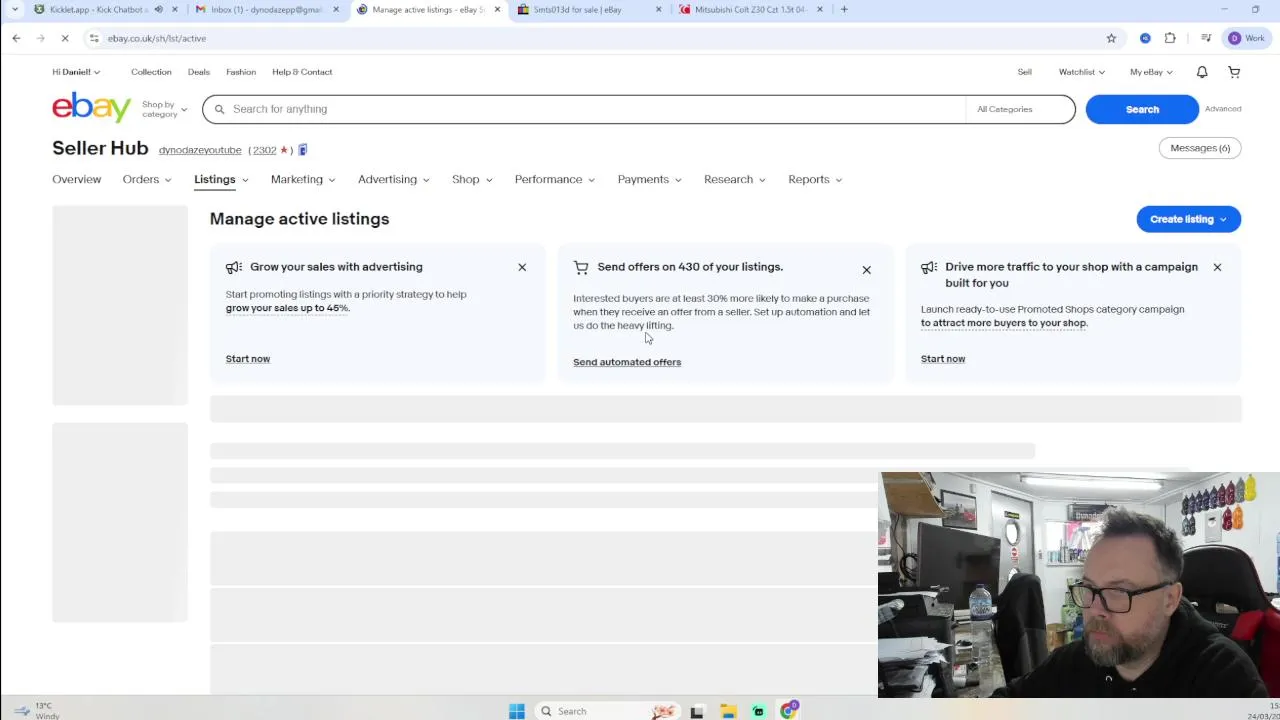Open the Create listing dropdown button
This screenshot has width=1280, height=720.
pyautogui.click(x=1188, y=219)
